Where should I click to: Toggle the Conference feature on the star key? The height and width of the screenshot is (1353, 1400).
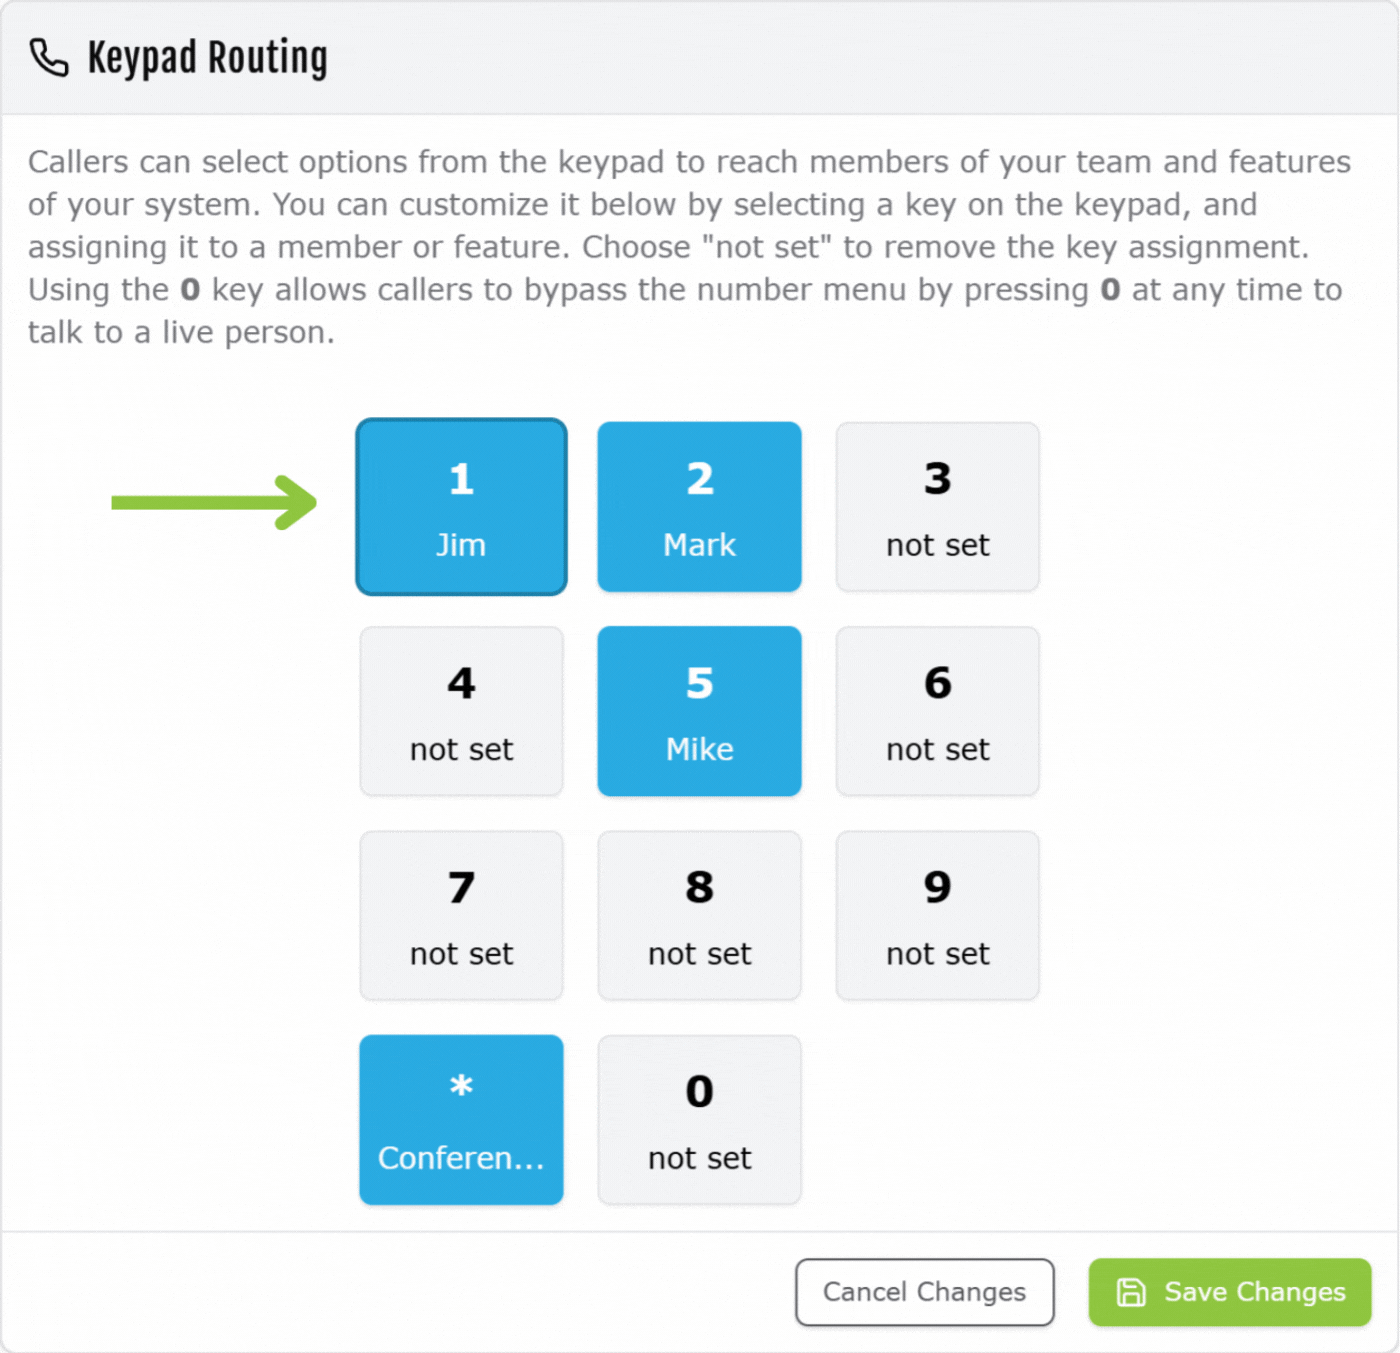tap(461, 1120)
